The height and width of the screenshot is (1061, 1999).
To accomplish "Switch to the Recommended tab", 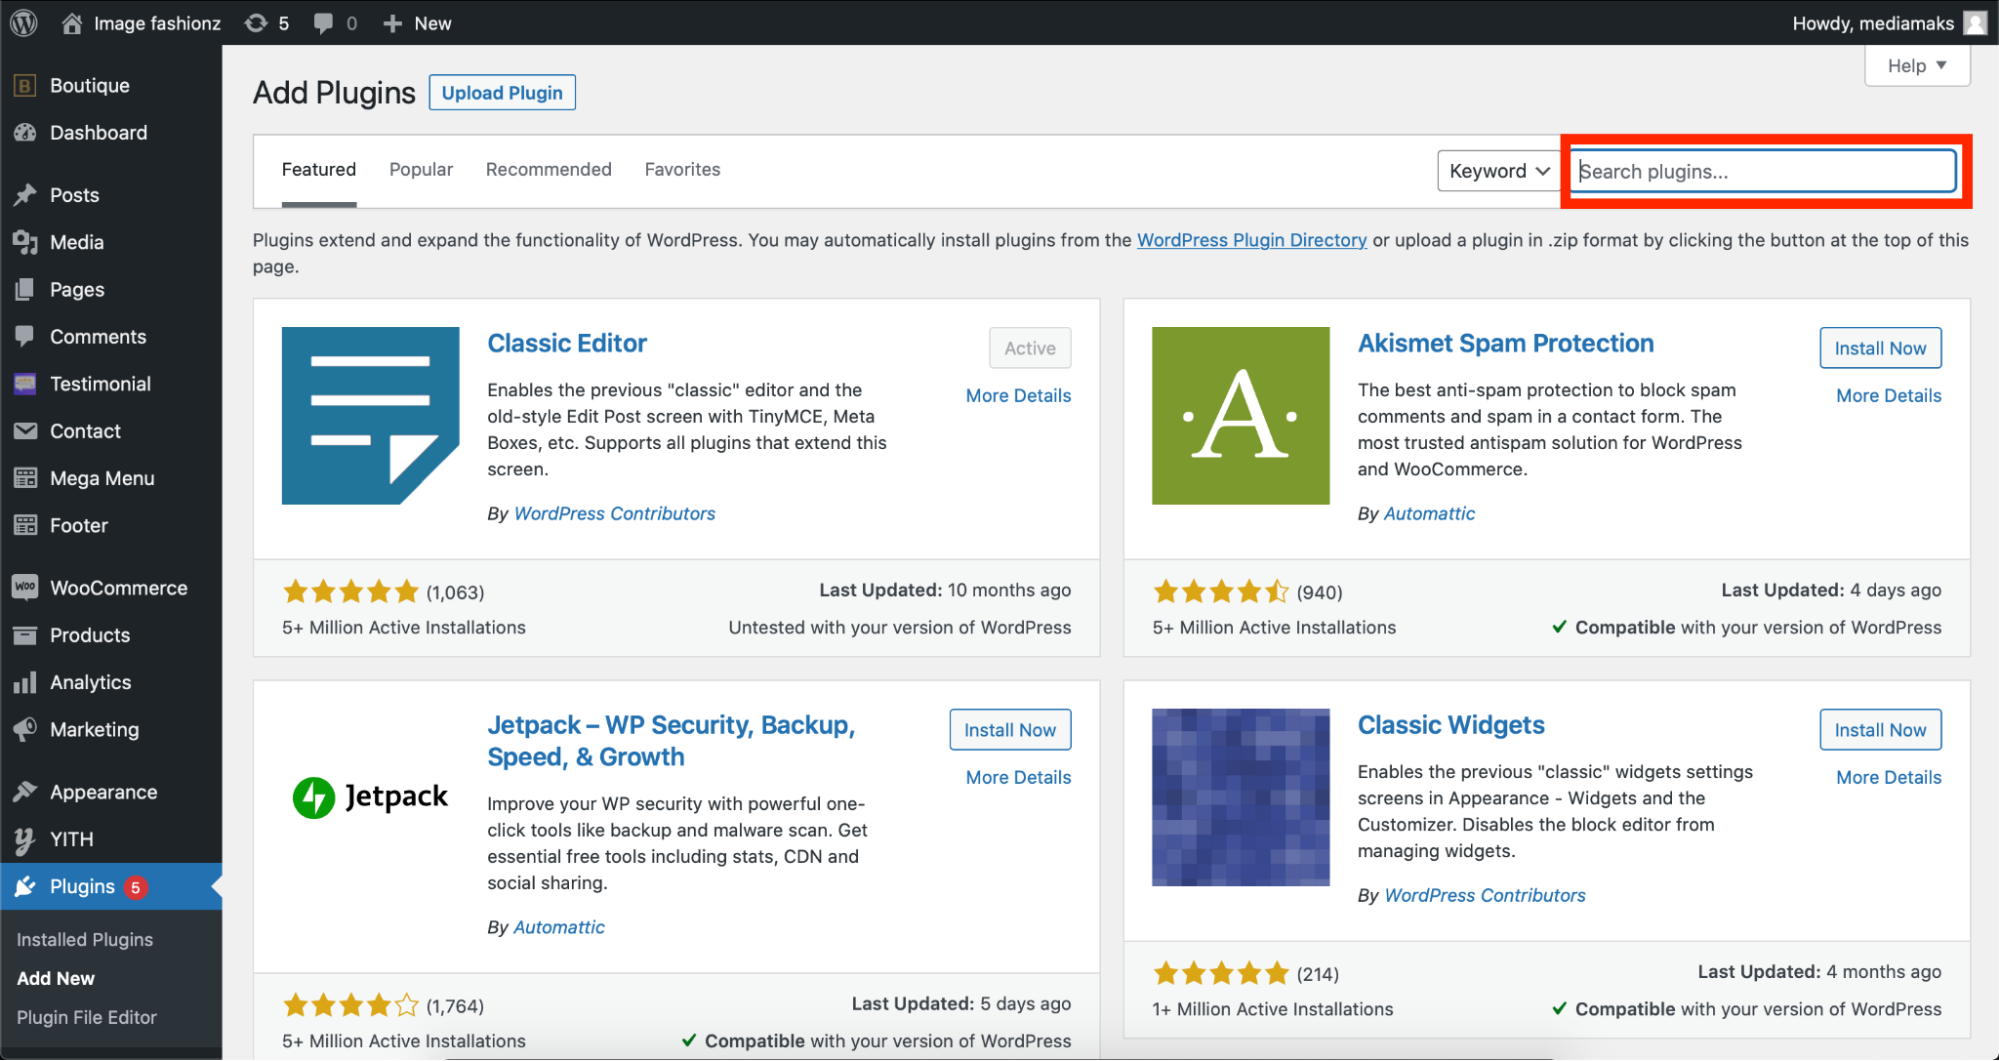I will (548, 170).
